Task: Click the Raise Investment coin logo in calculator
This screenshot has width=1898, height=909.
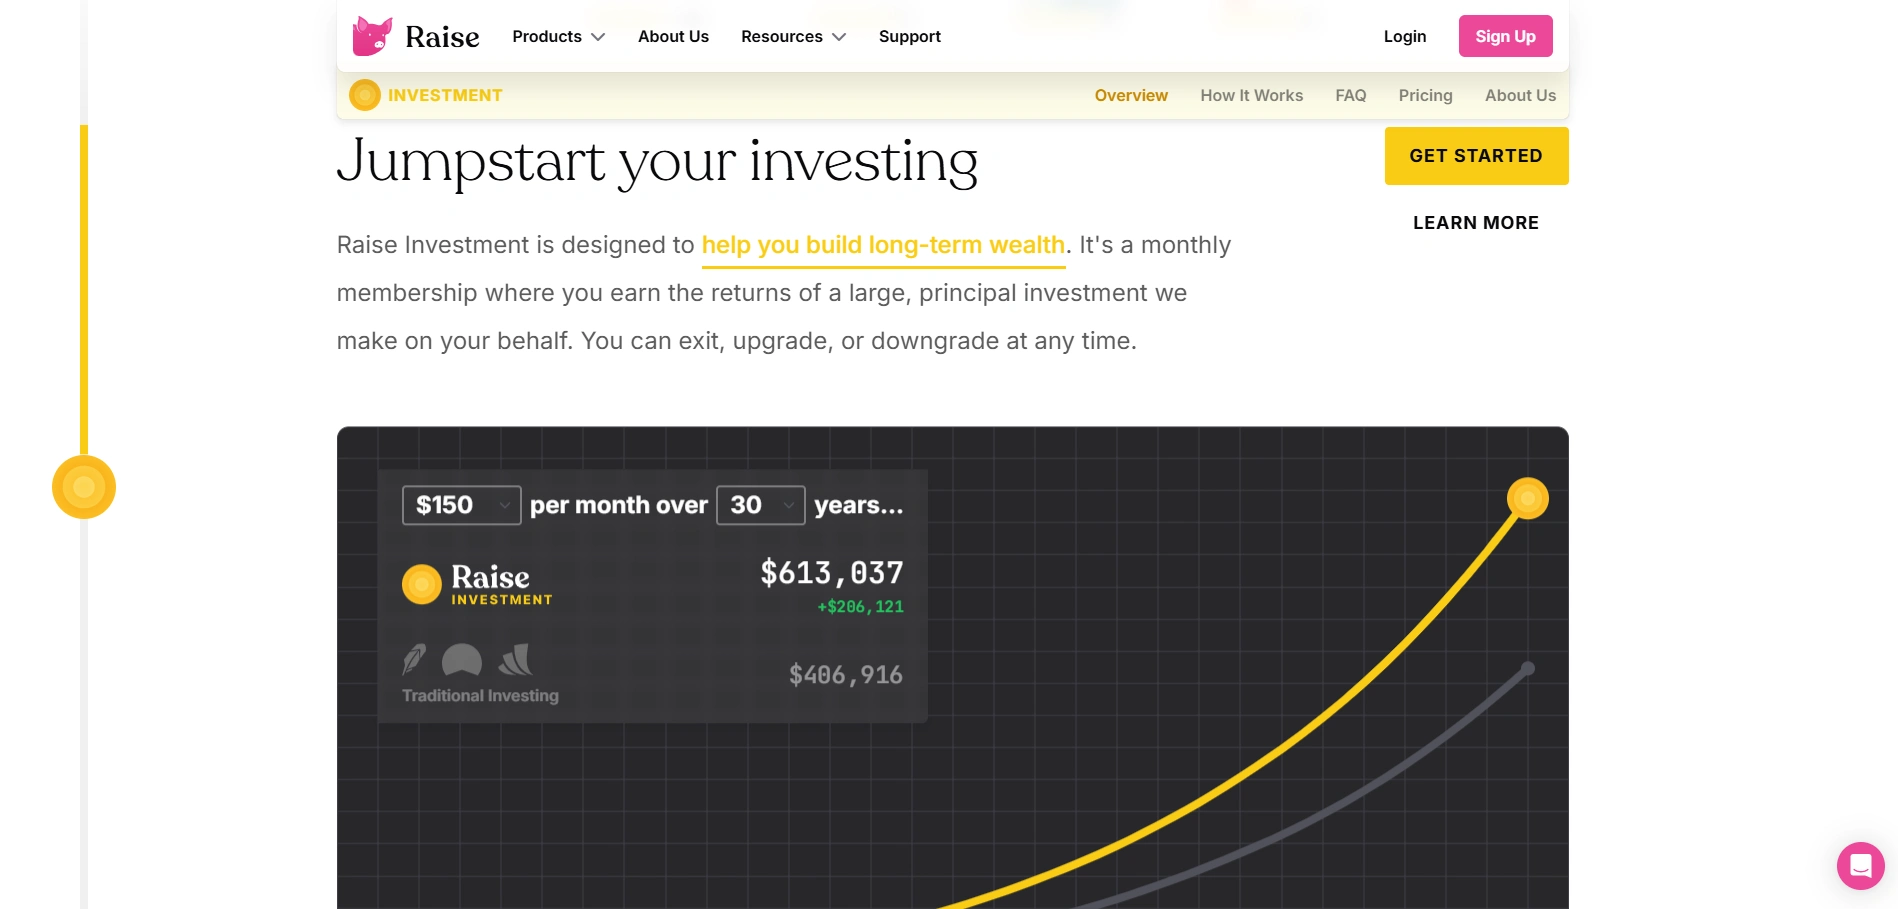Action: 422,585
